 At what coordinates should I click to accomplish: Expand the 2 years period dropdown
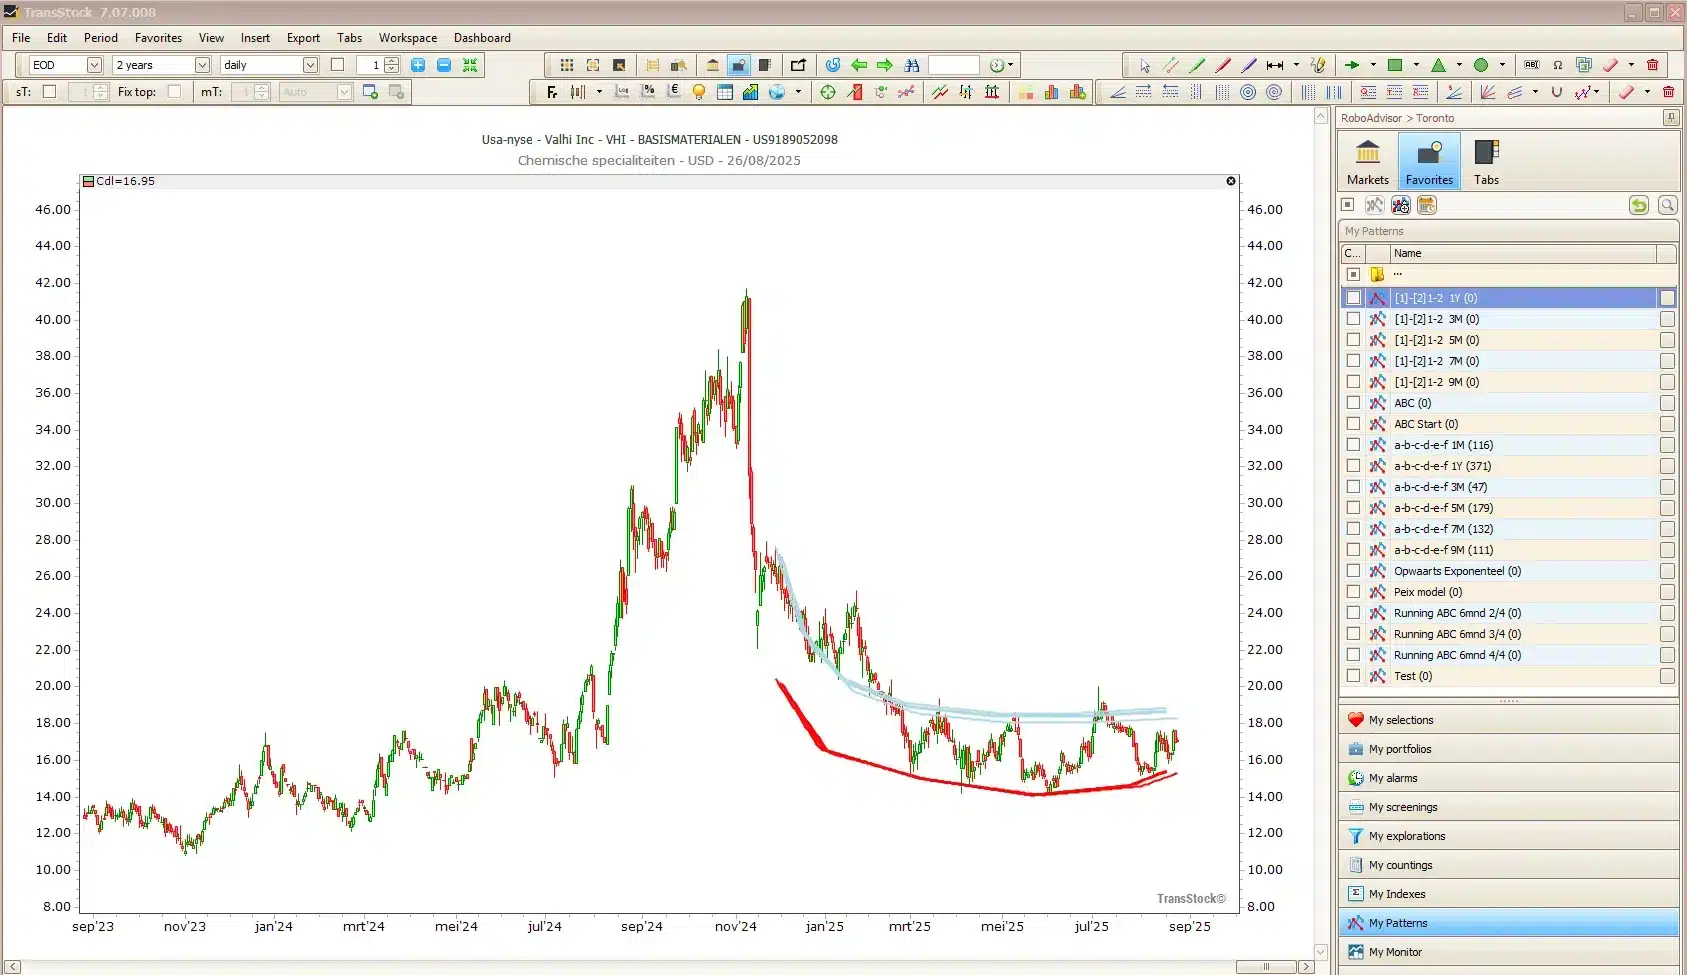click(x=202, y=65)
